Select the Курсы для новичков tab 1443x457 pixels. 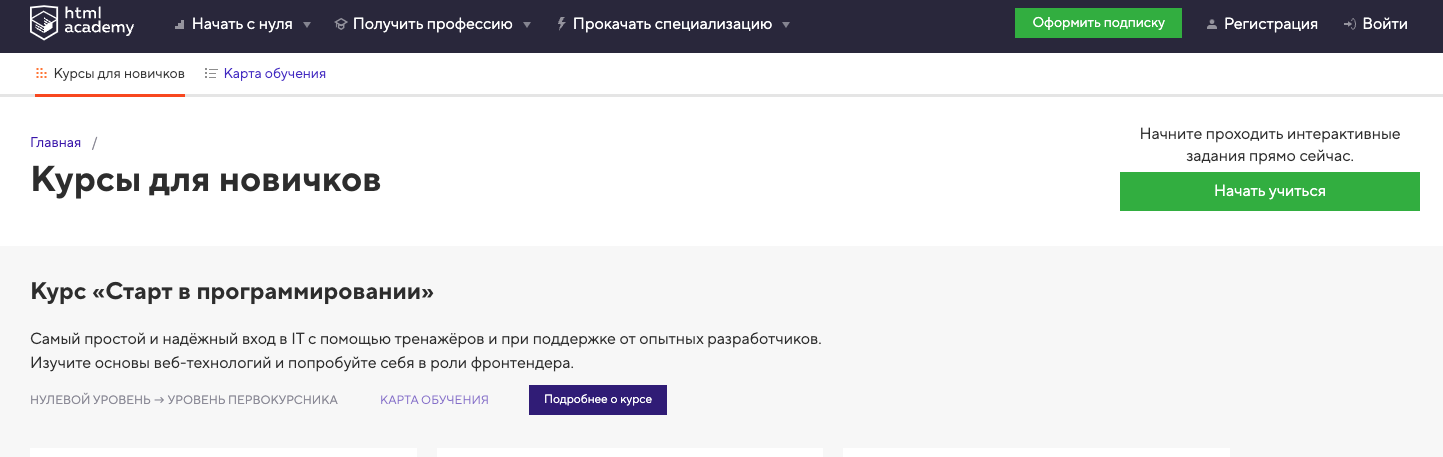point(110,74)
